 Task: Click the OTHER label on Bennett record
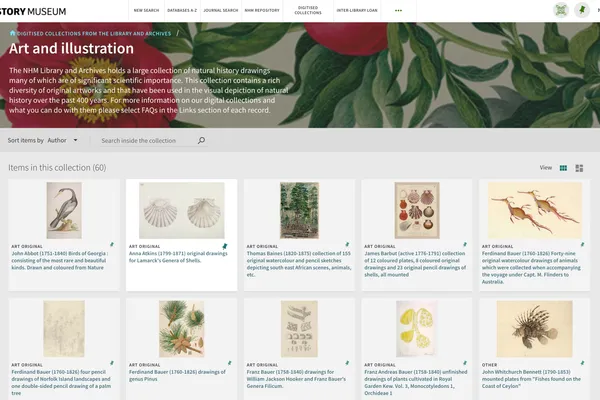click(x=489, y=365)
